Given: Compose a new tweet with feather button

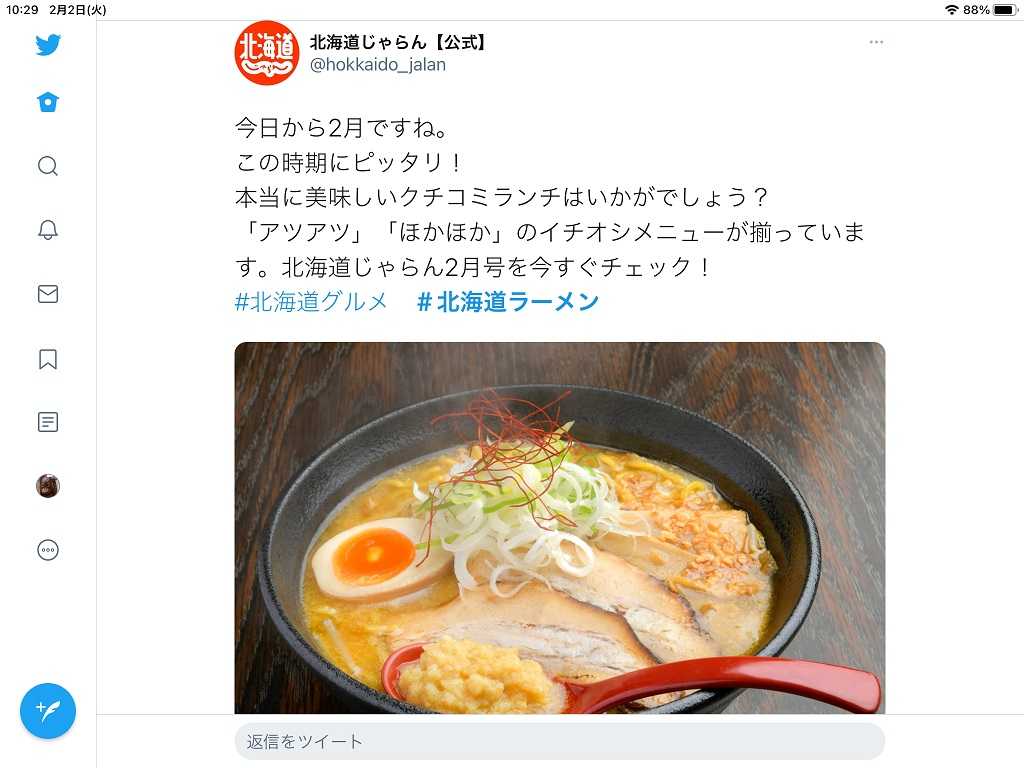Looking at the screenshot, I should [48, 711].
